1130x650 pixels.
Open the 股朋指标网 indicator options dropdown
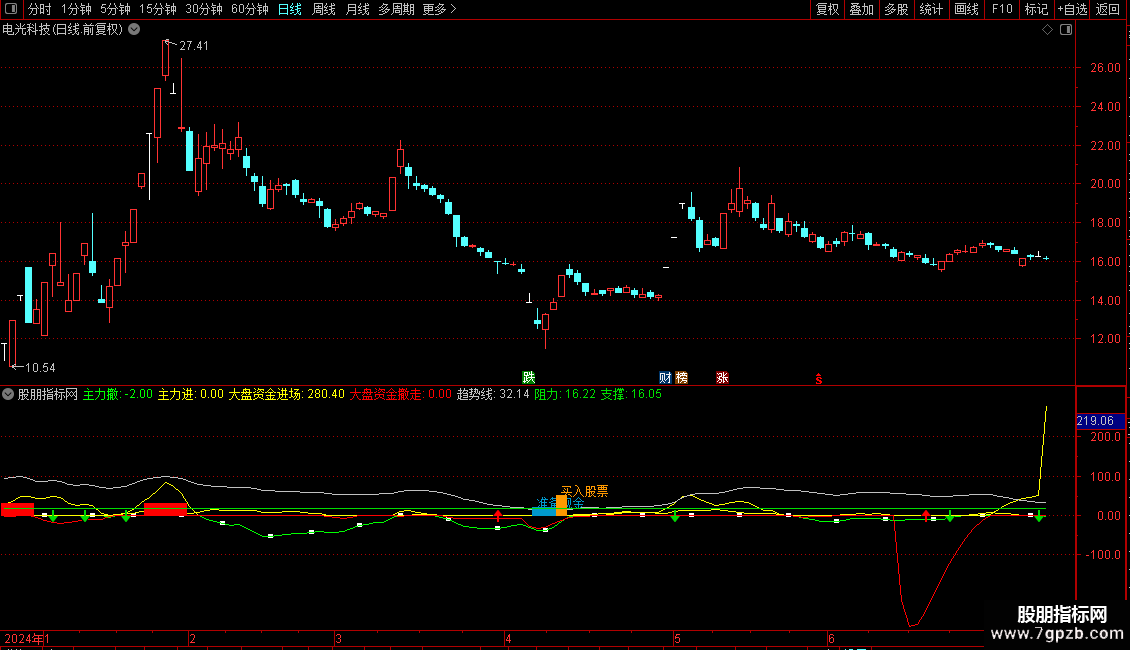(x=8, y=394)
